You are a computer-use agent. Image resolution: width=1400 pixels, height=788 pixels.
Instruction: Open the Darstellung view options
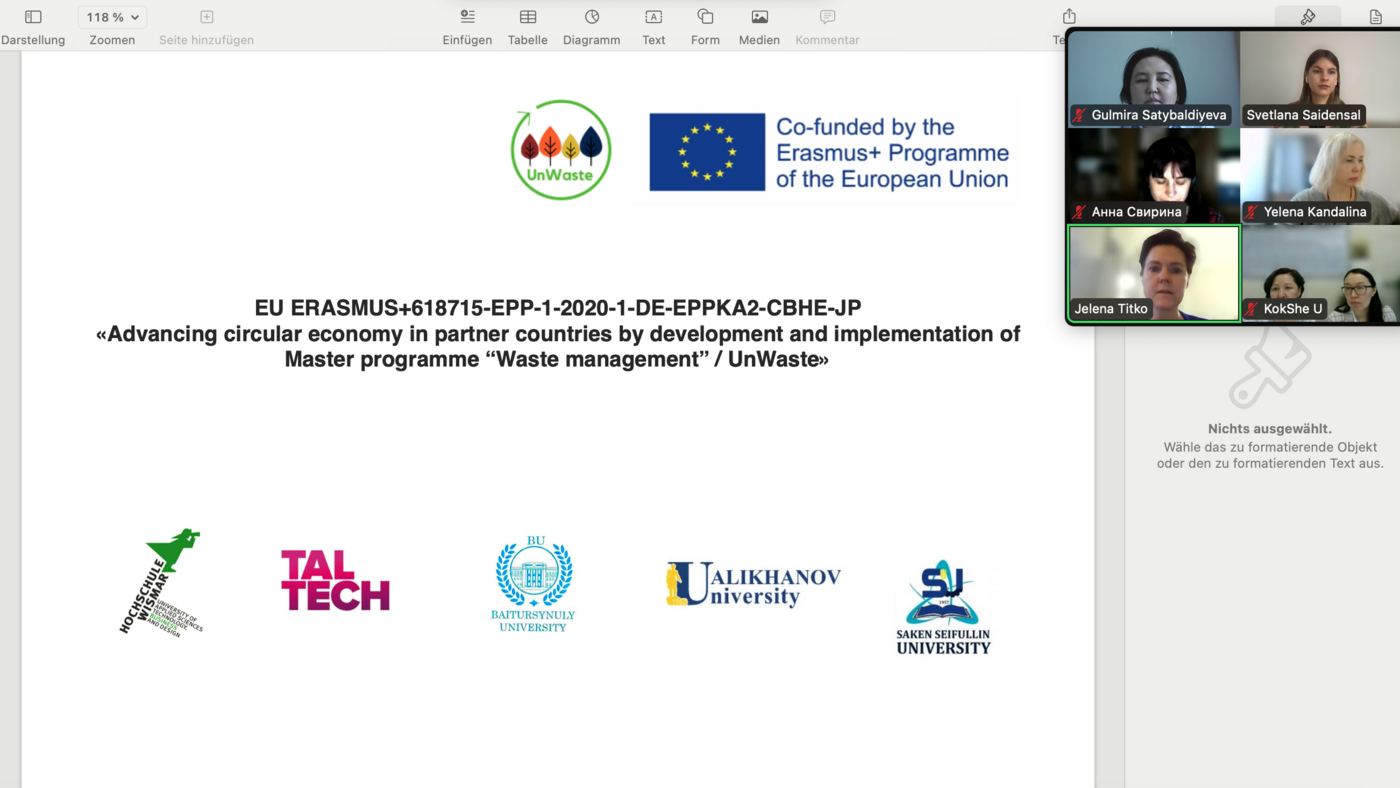point(33,17)
